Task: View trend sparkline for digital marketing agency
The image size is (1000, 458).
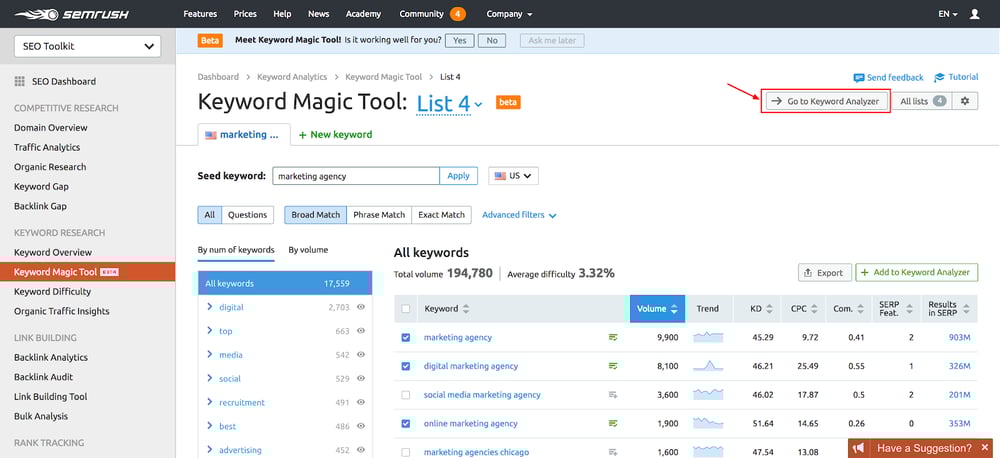Action: click(x=708, y=366)
